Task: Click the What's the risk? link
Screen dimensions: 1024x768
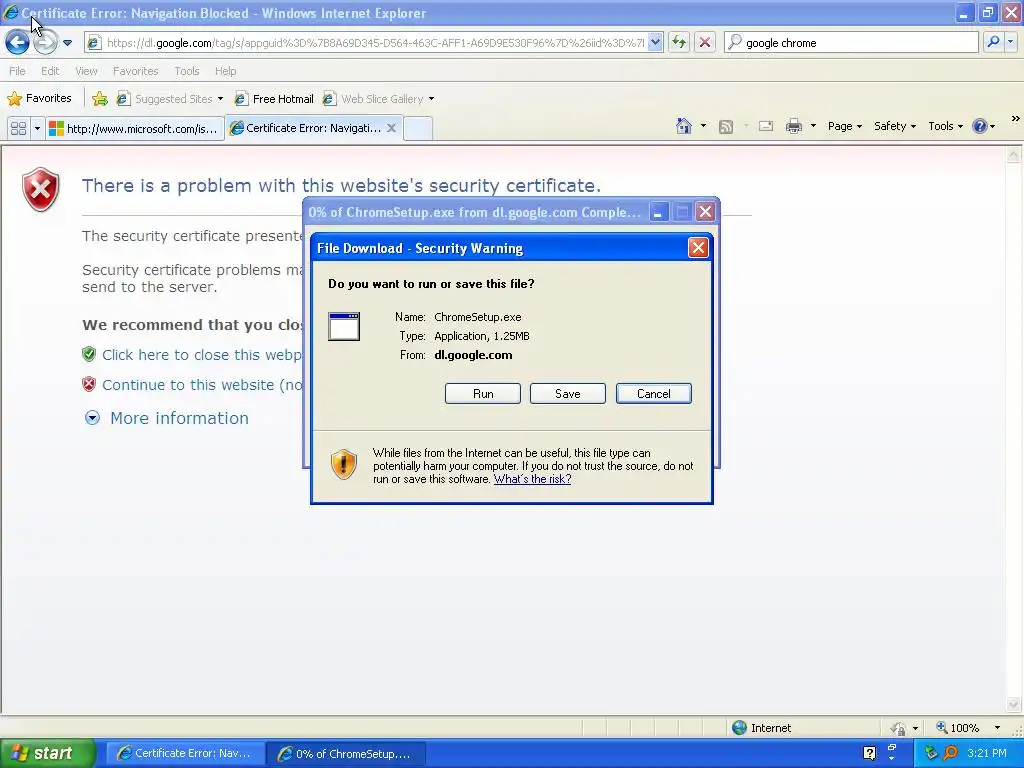Action: click(x=532, y=479)
